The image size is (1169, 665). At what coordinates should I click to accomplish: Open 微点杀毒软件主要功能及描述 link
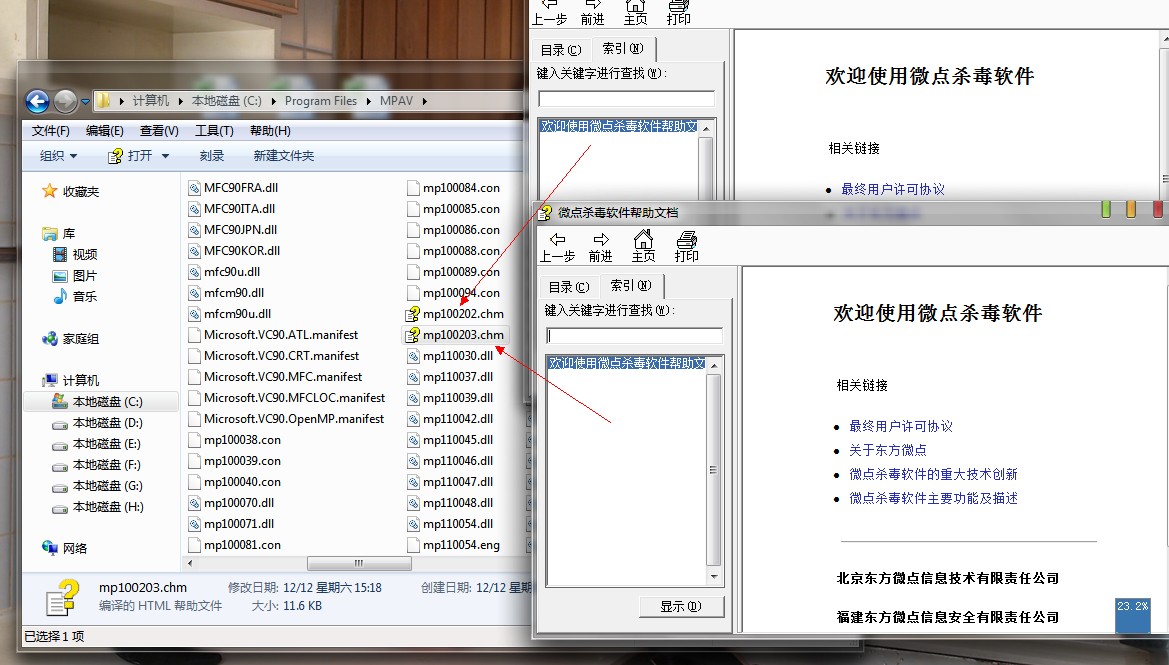pos(933,498)
